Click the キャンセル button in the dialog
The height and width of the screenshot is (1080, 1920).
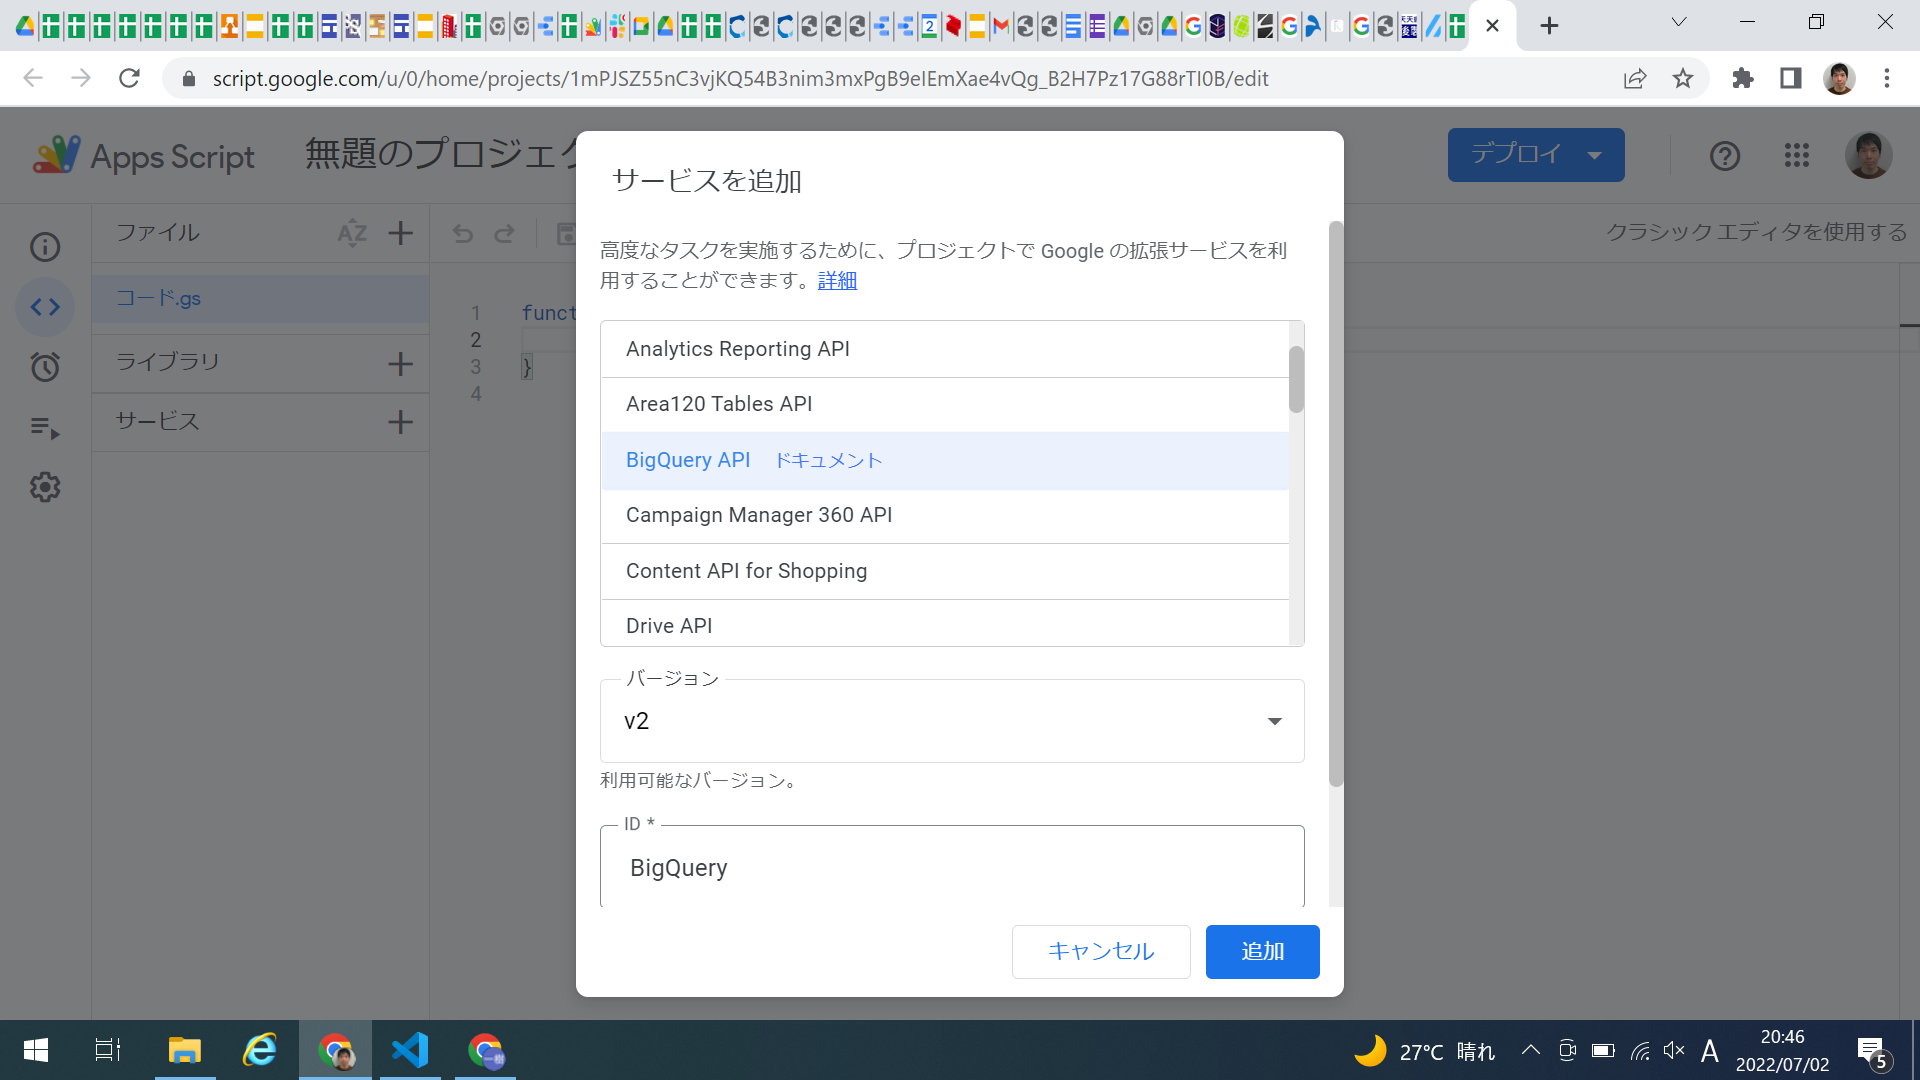click(1101, 951)
